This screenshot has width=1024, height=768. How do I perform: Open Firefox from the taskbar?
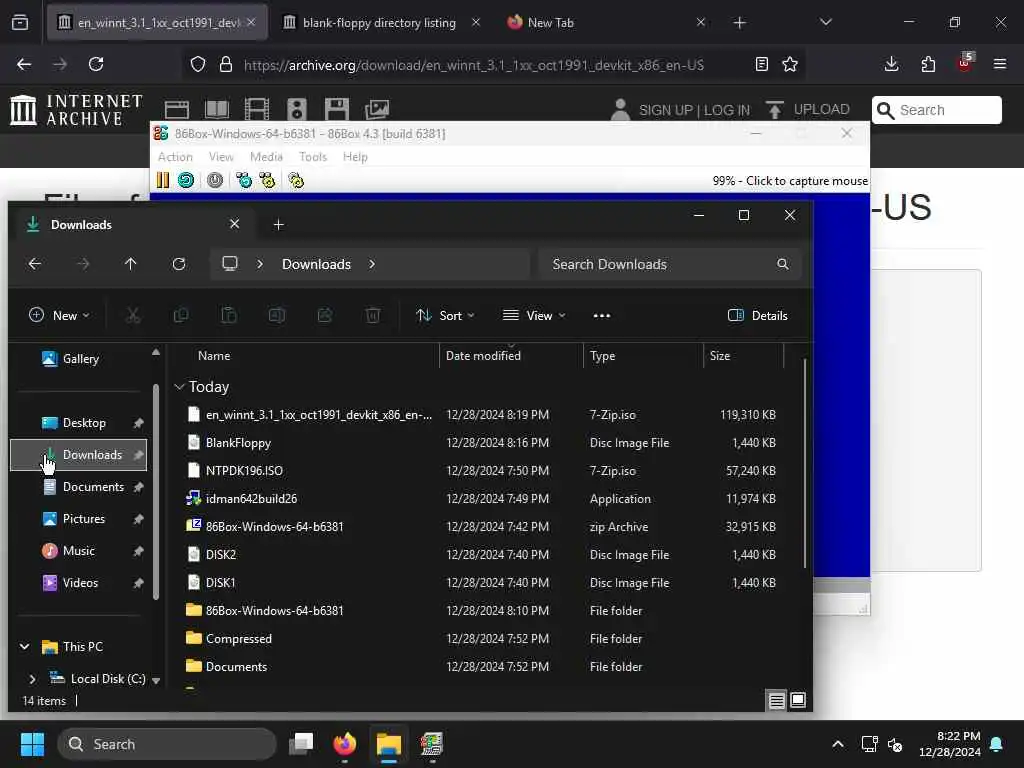click(345, 744)
